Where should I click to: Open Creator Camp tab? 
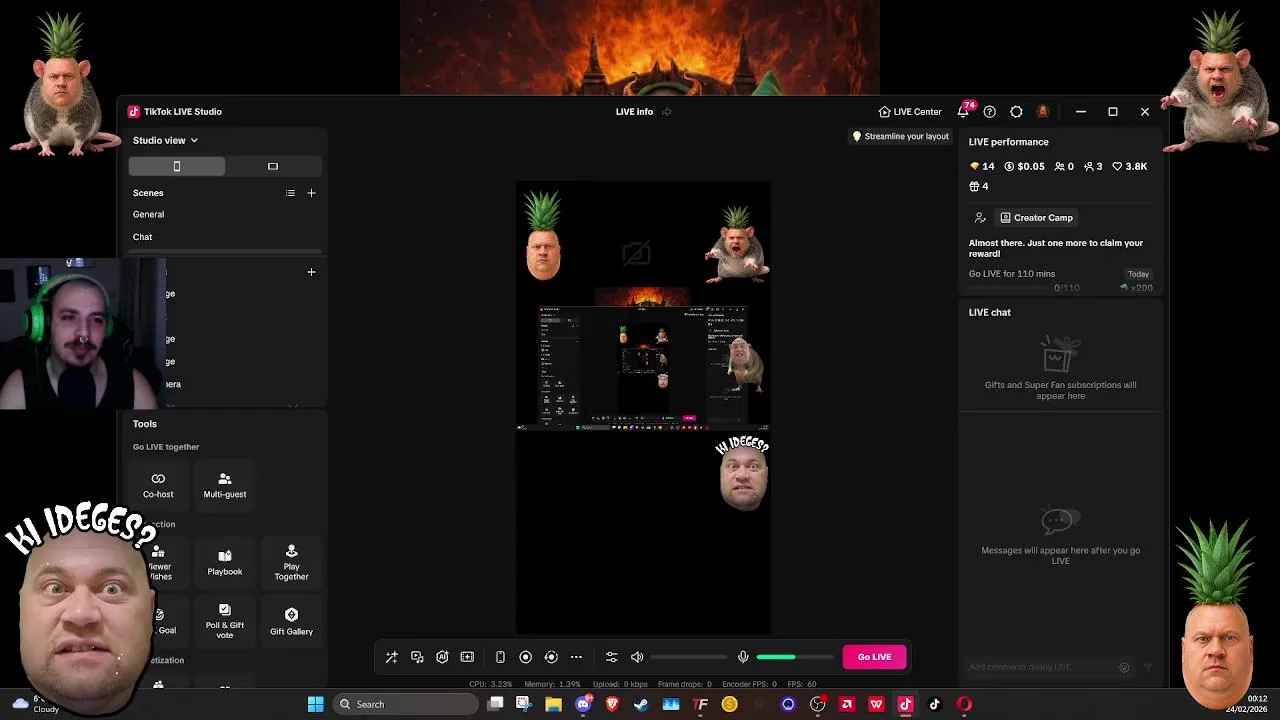click(x=1036, y=218)
